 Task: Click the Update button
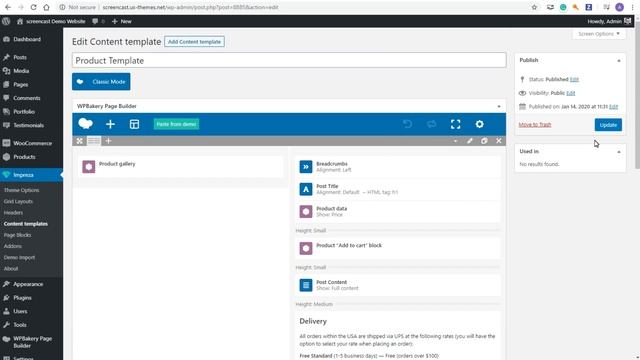coord(608,125)
